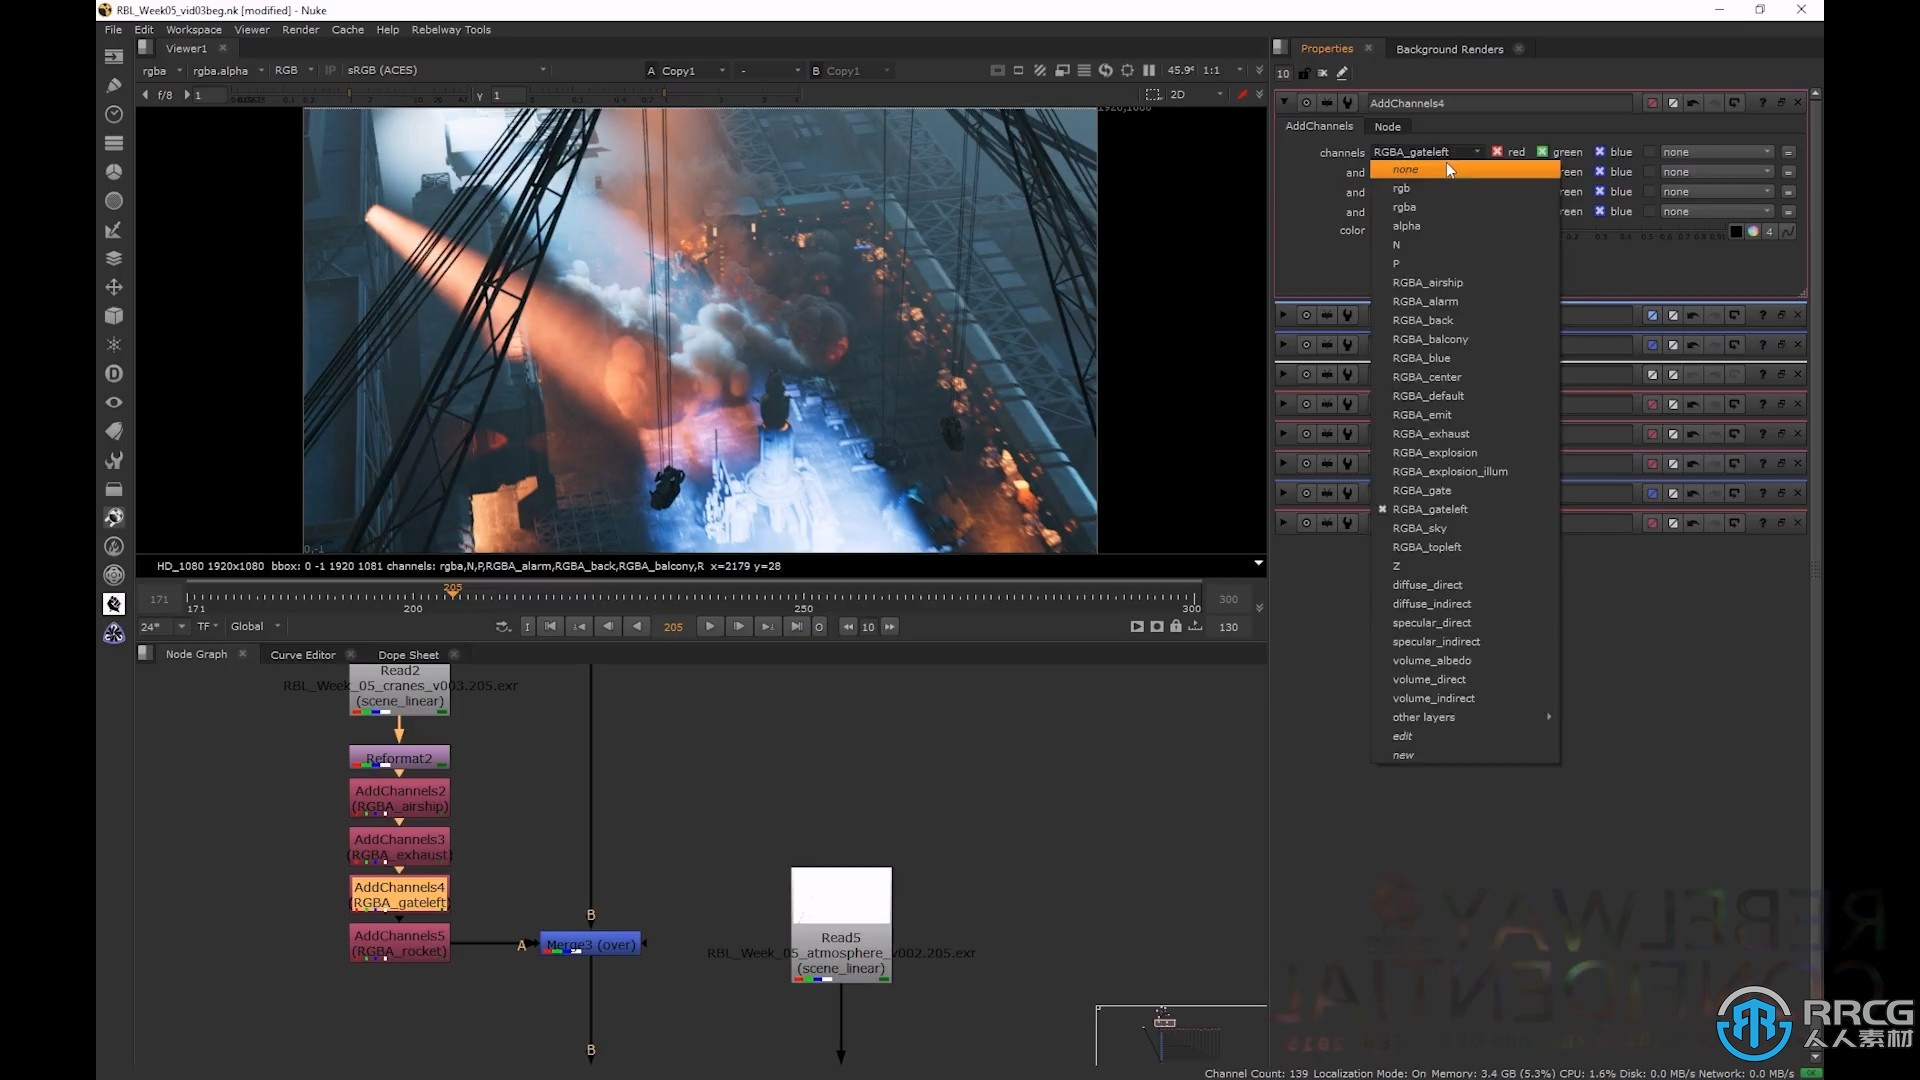This screenshot has height=1080, width=1920.
Task: Open the Image nodes toolbar icon
Action: pos(114,57)
